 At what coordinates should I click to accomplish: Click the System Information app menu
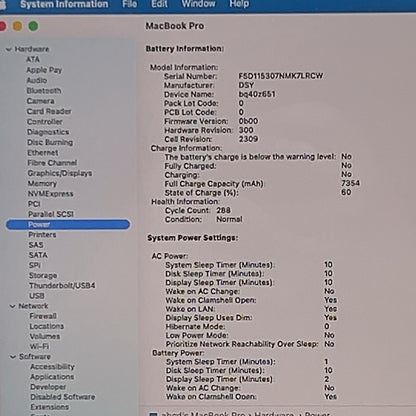(64, 4)
